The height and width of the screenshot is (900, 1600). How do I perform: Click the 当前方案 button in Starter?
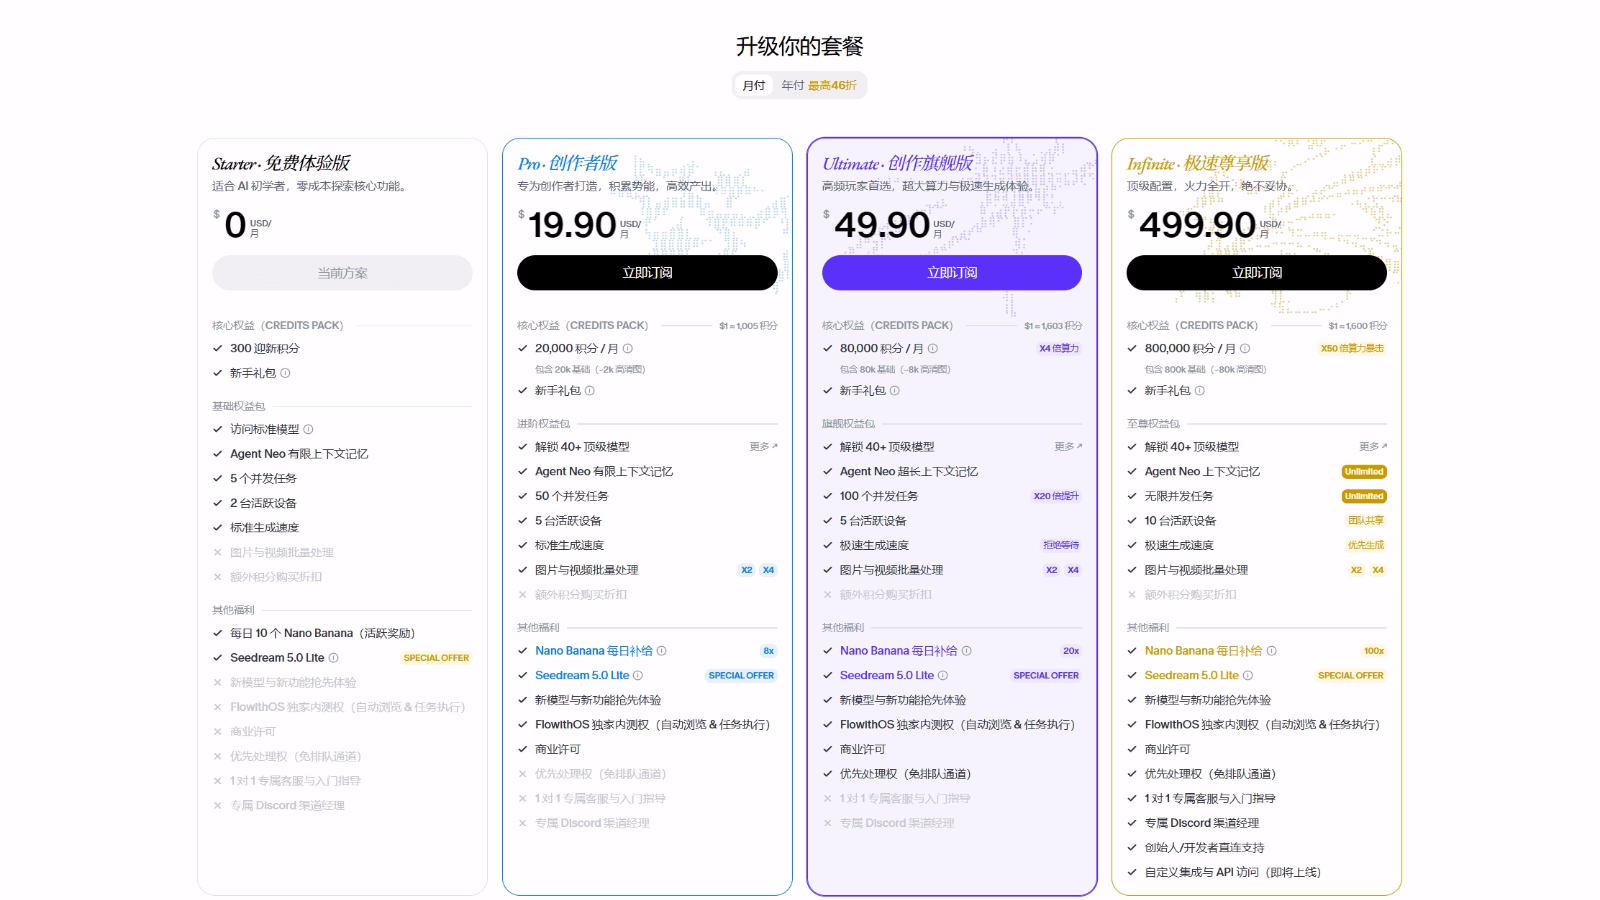pyautogui.click(x=342, y=273)
